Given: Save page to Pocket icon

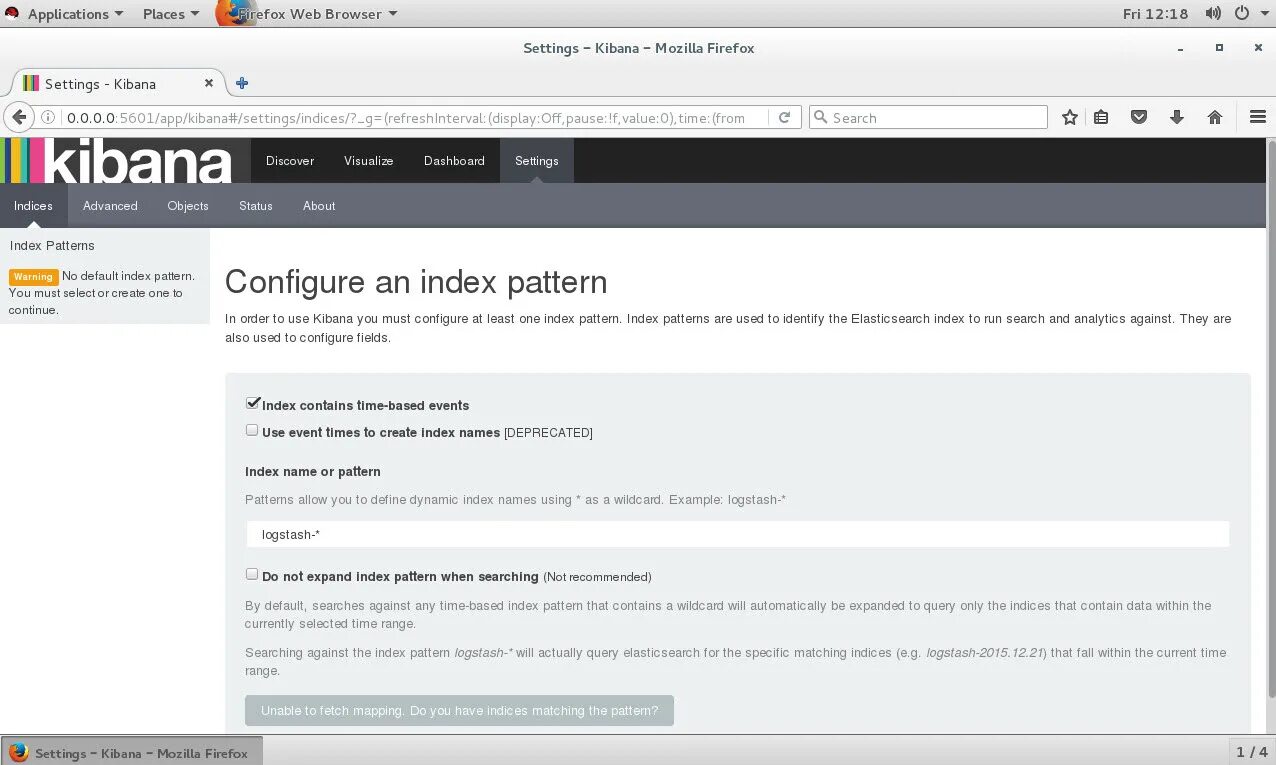Looking at the screenshot, I should [1139, 117].
